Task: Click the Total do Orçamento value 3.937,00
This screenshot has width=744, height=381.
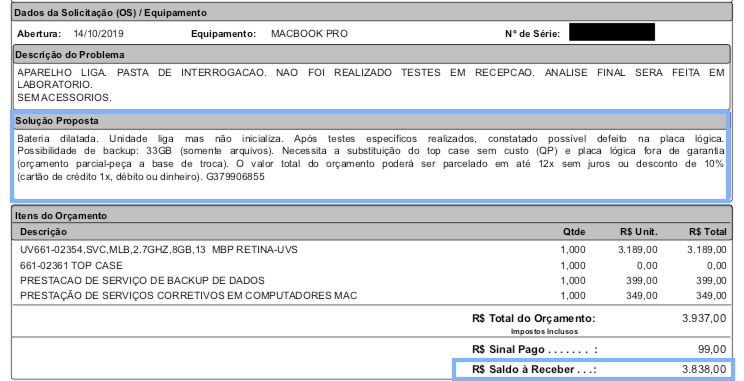Action: [x=704, y=318]
